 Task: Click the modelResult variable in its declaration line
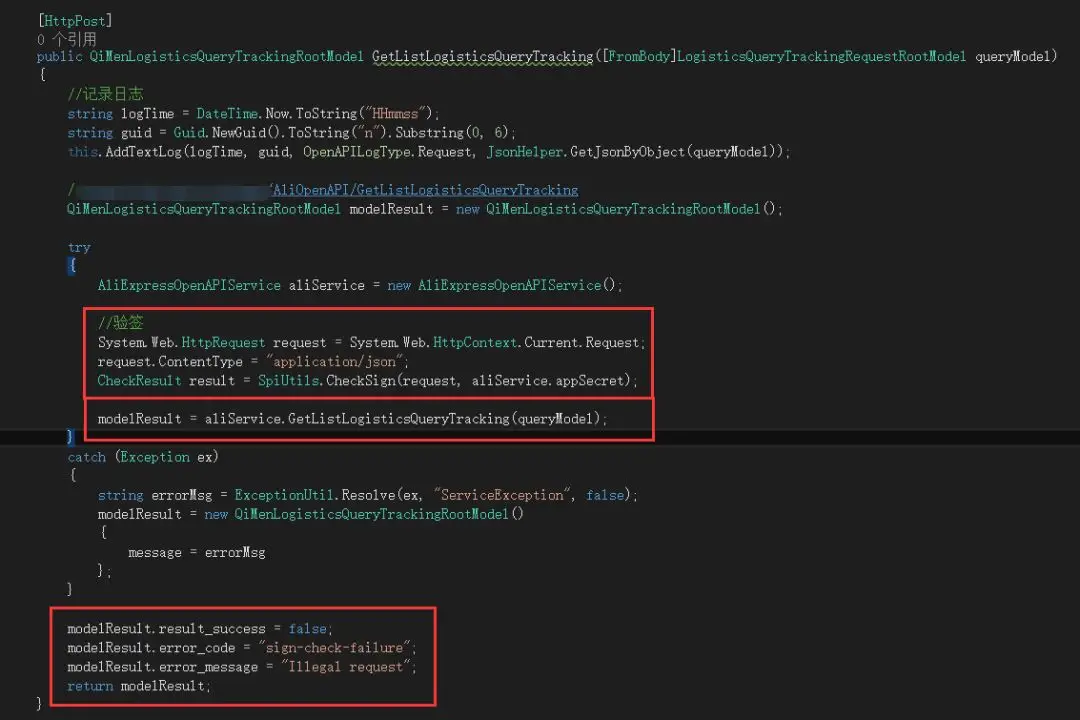tap(391, 209)
